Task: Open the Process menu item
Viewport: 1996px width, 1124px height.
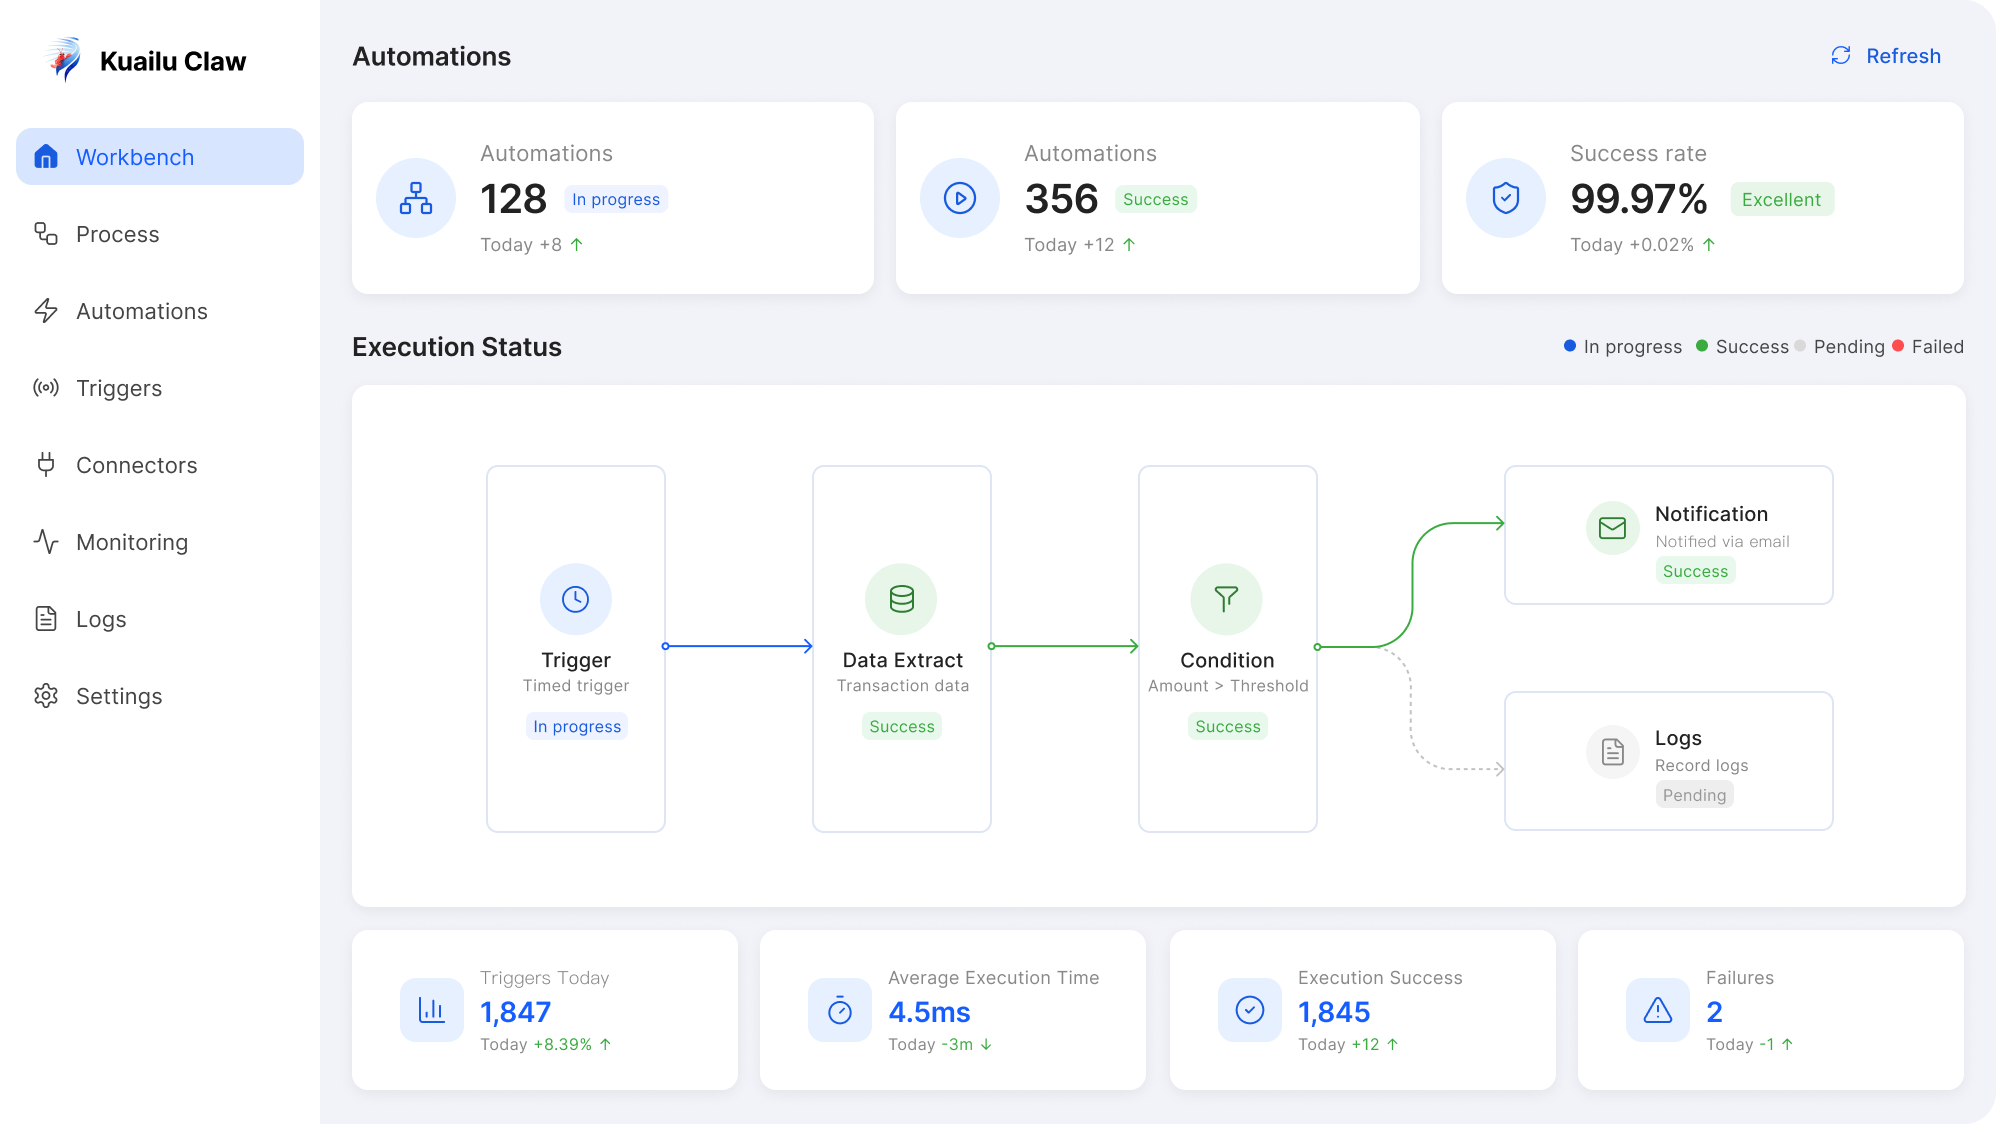Action: [160, 234]
